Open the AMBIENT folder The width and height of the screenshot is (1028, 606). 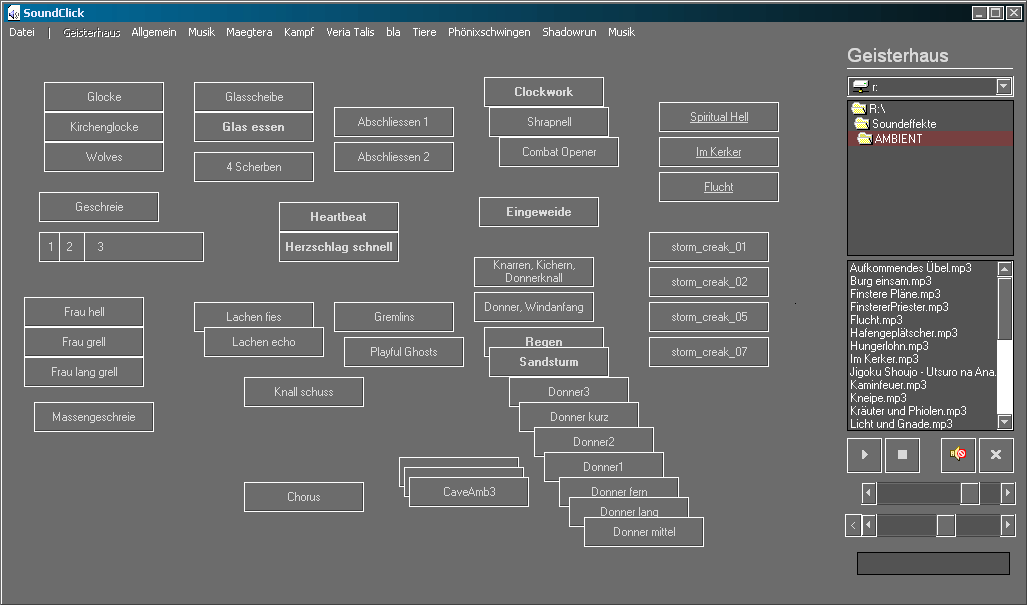pos(897,139)
